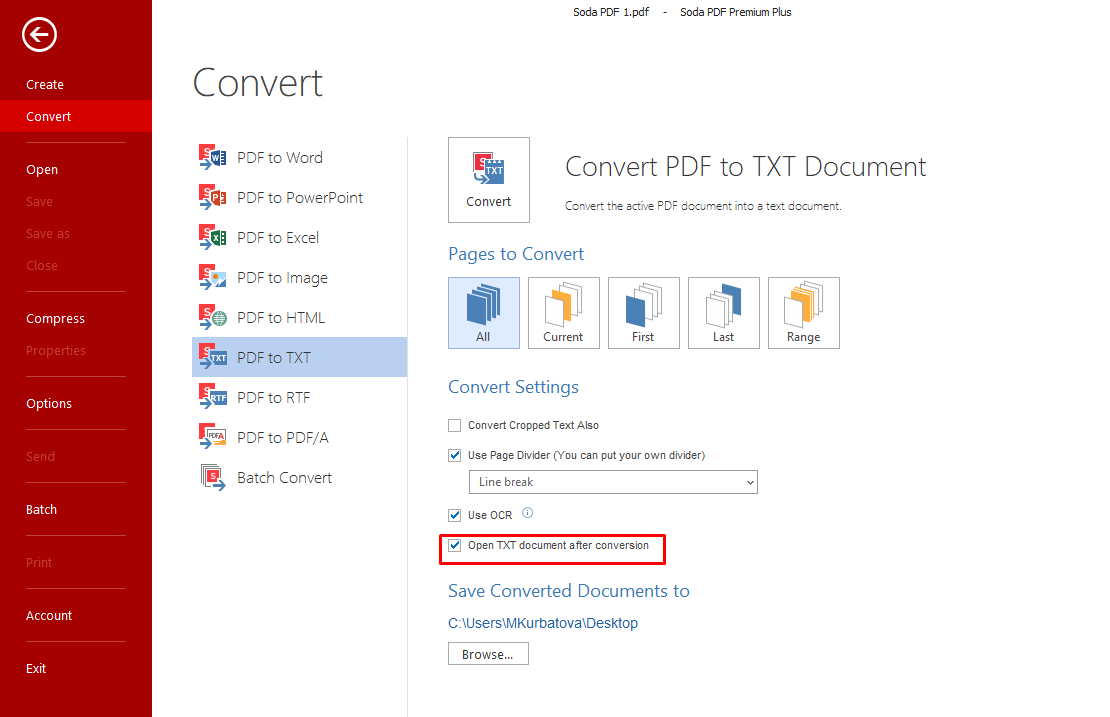Select All pages to convert
The height and width of the screenshot is (717, 1110).
tap(484, 313)
